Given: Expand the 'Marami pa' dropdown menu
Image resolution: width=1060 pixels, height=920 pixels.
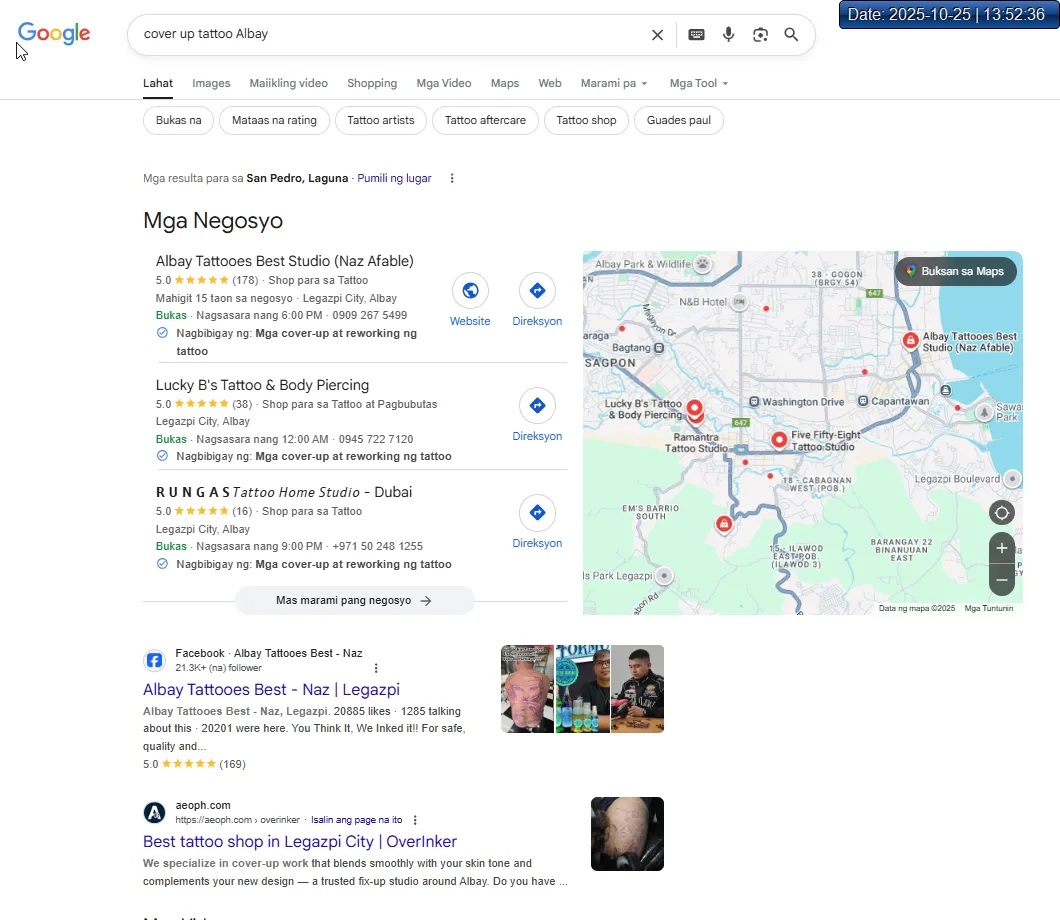Looking at the screenshot, I should click(614, 84).
